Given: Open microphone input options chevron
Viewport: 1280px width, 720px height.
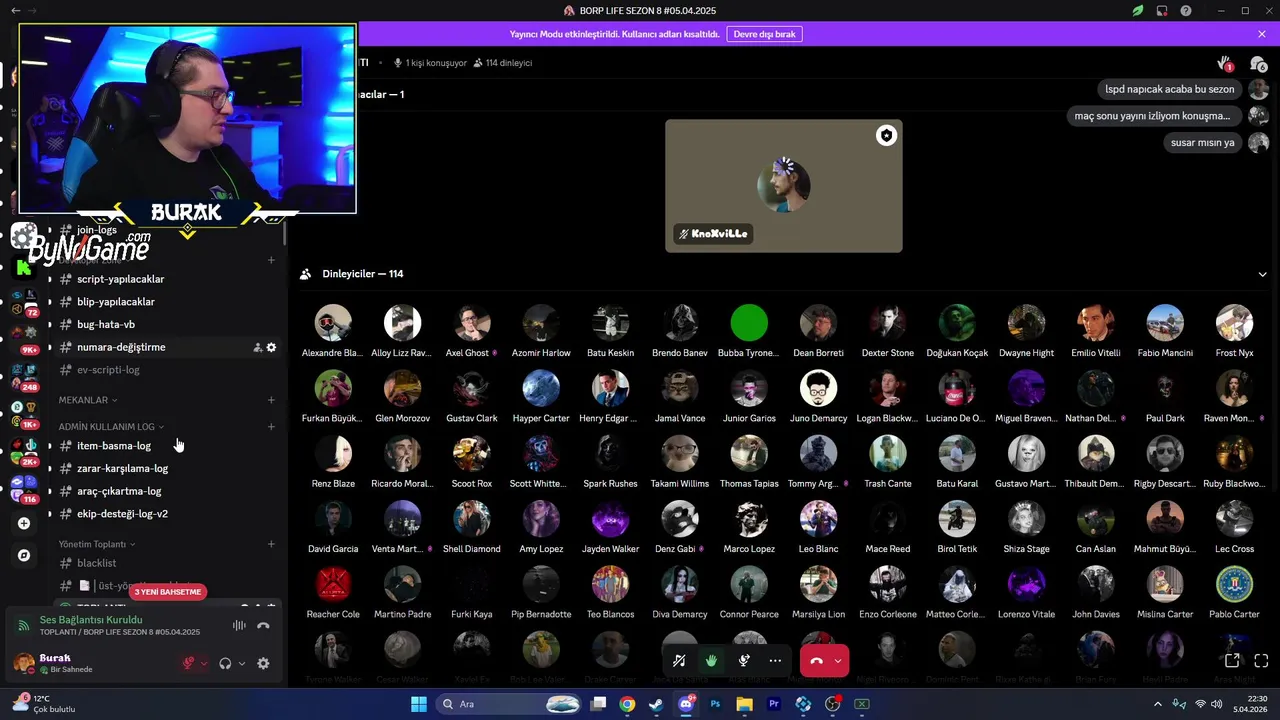Looking at the screenshot, I should pyautogui.click(x=204, y=663).
